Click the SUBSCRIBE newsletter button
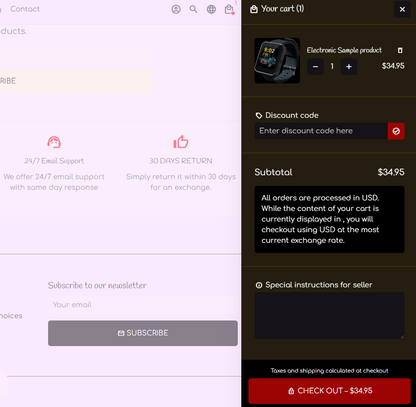The width and height of the screenshot is (416, 407). pos(143,333)
